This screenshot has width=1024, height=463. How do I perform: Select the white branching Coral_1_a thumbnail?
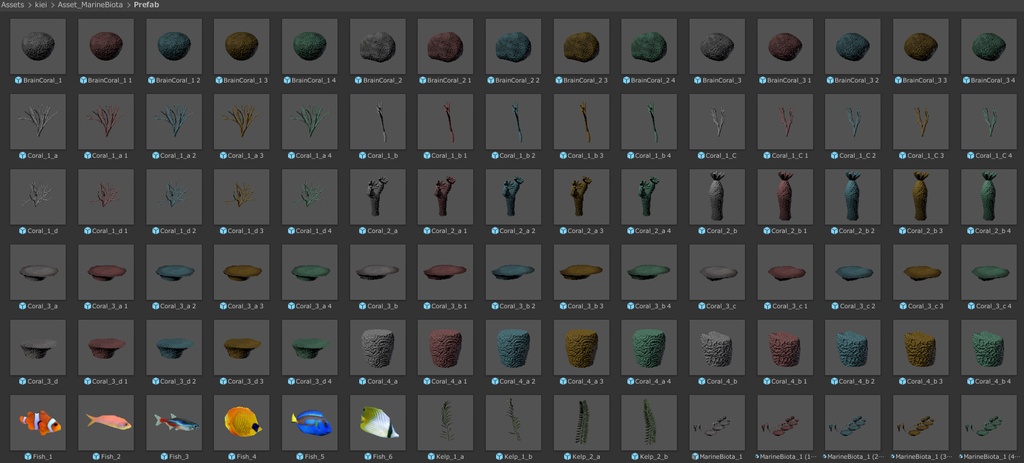coord(38,121)
